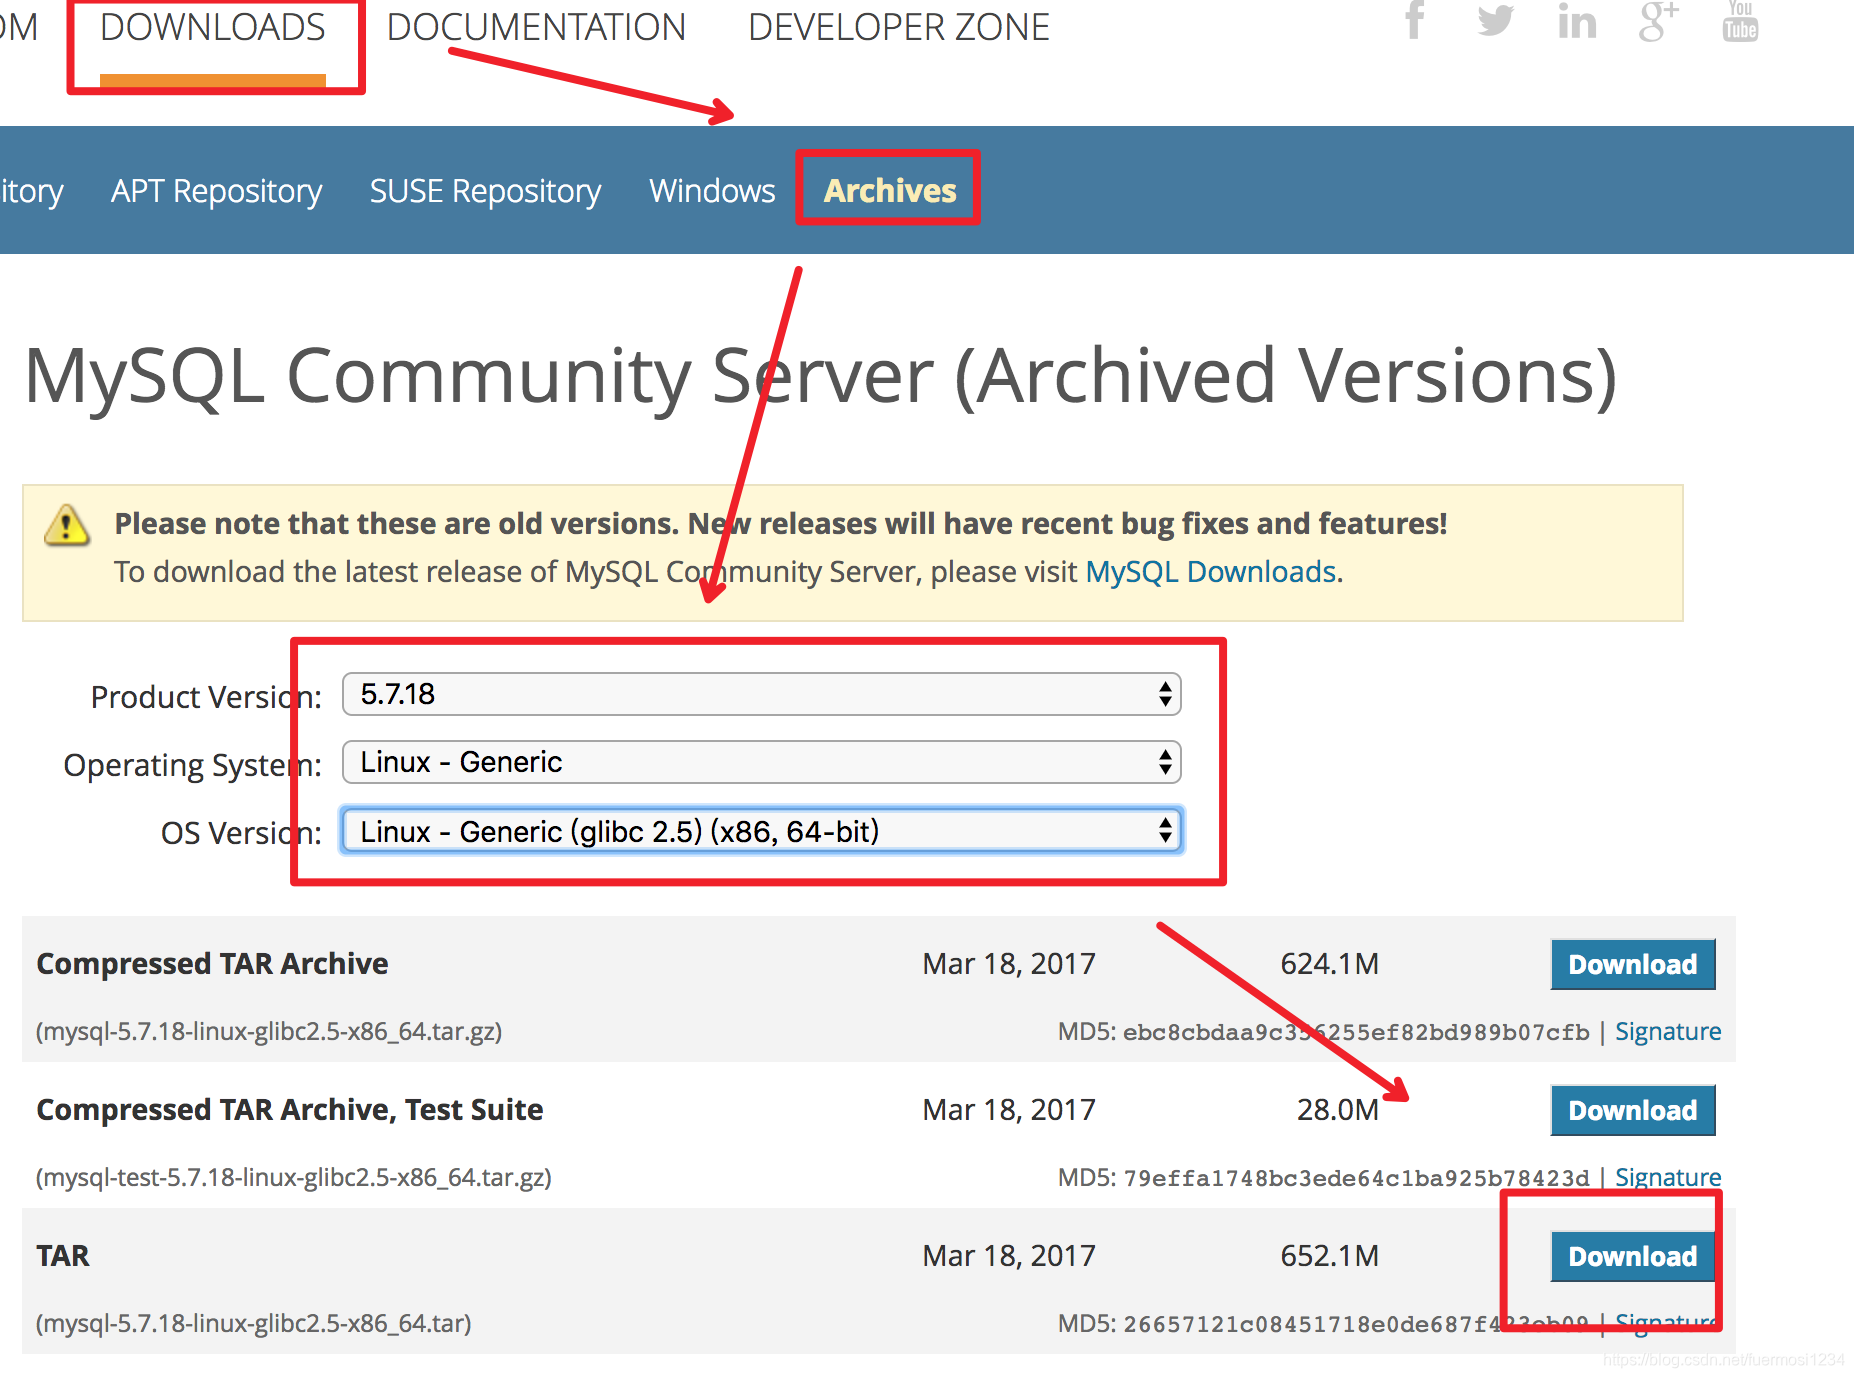Open the SUSE Repository sub-menu item
The width and height of the screenshot is (1854, 1378).
pos(485,190)
